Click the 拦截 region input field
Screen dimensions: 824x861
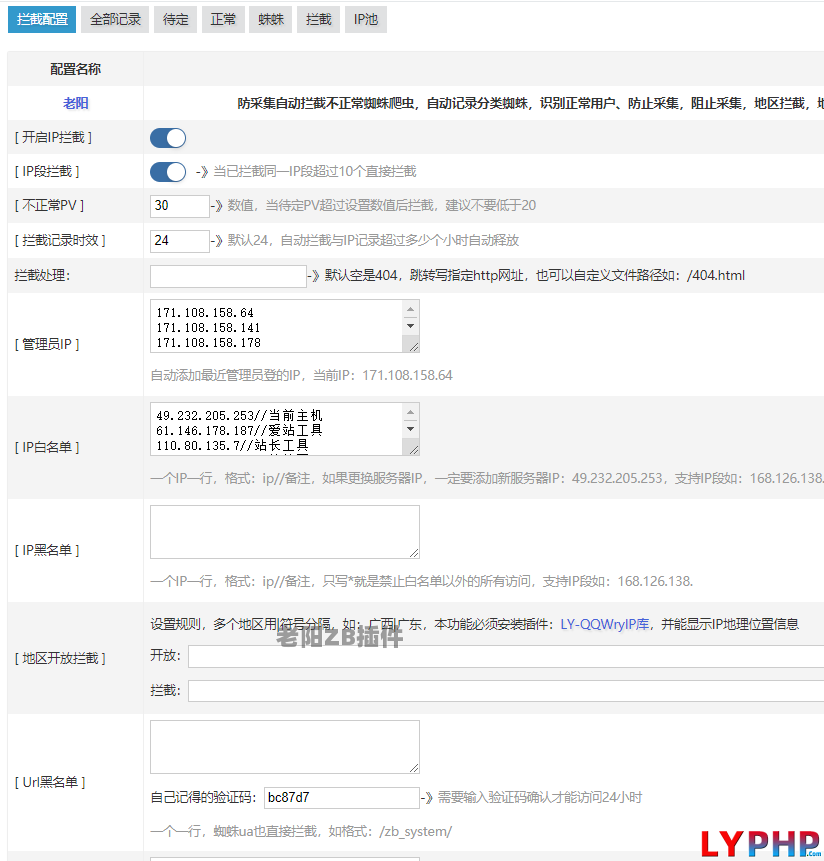(x=506, y=691)
